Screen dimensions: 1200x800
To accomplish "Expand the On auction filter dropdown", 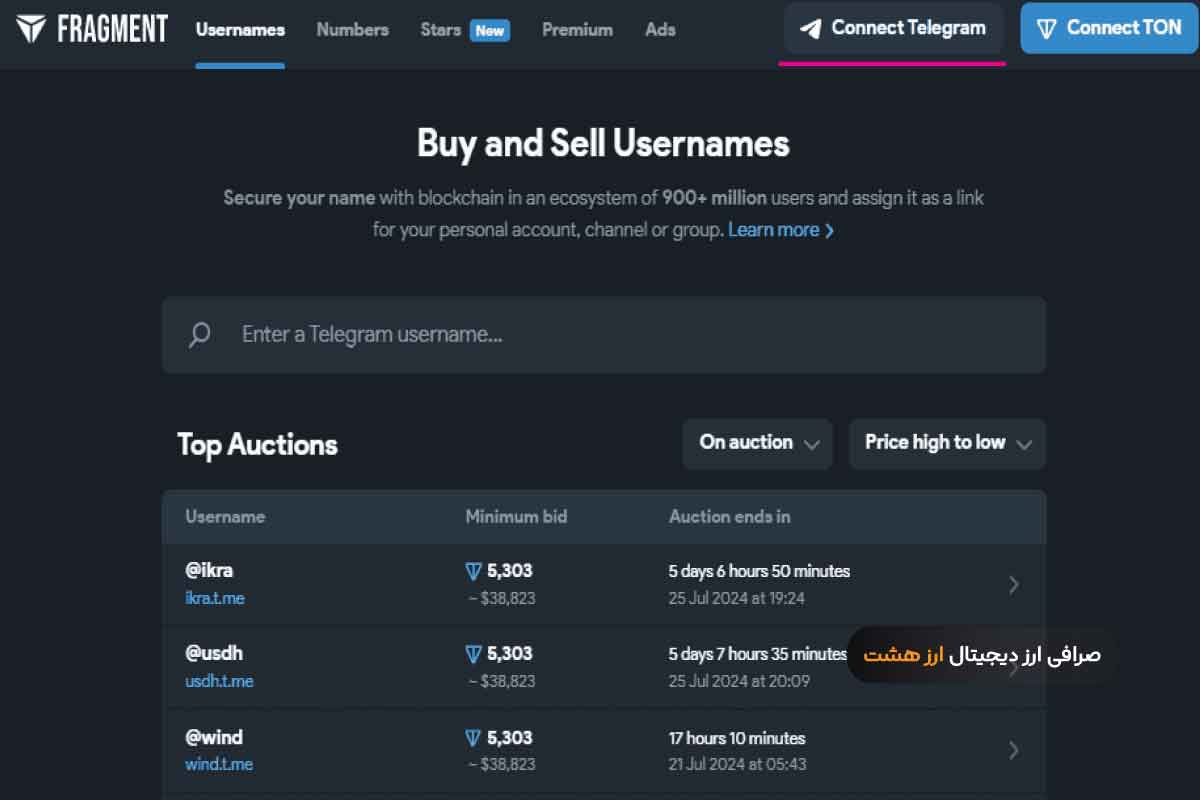I will [758, 443].
